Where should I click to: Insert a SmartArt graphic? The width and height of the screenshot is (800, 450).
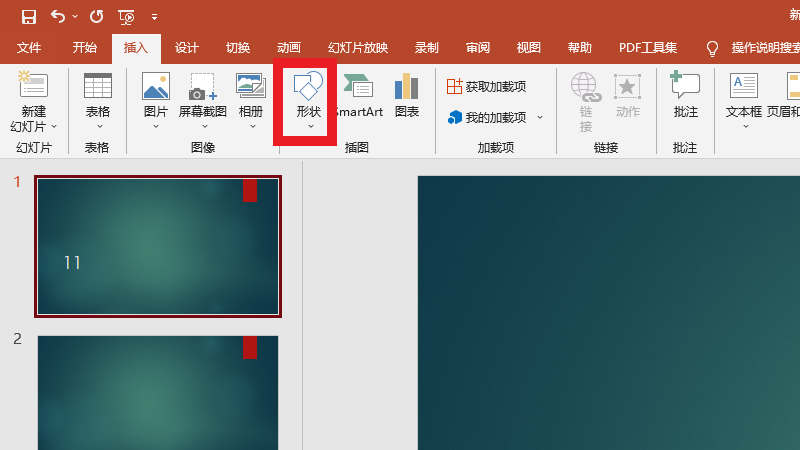(x=358, y=95)
